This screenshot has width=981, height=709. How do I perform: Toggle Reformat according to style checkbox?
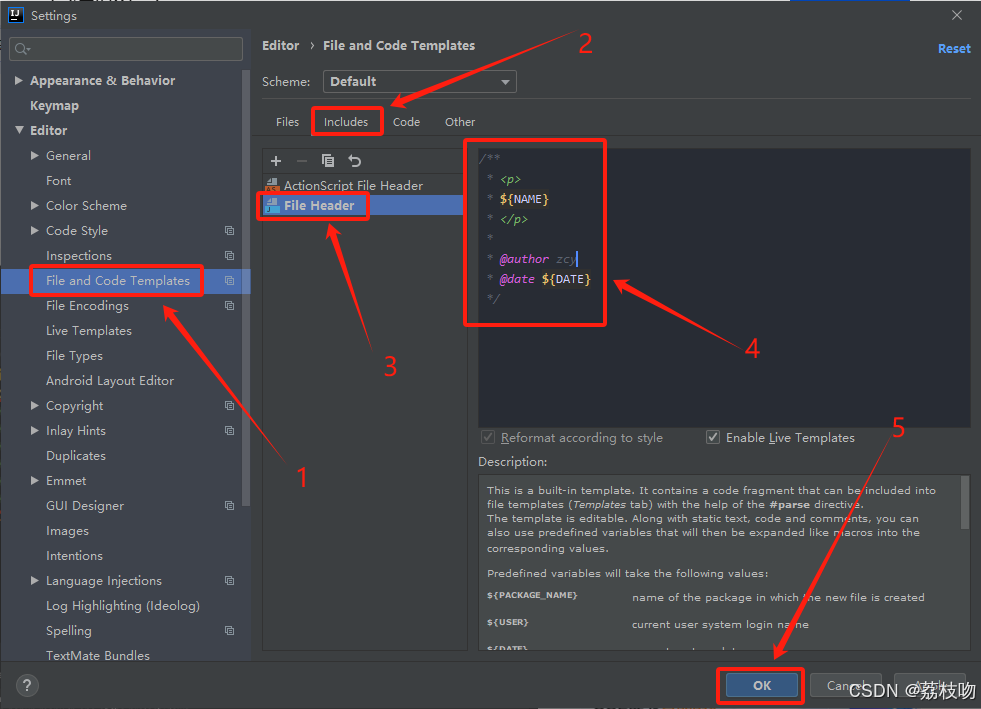pyautogui.click(x=488, y=437)
